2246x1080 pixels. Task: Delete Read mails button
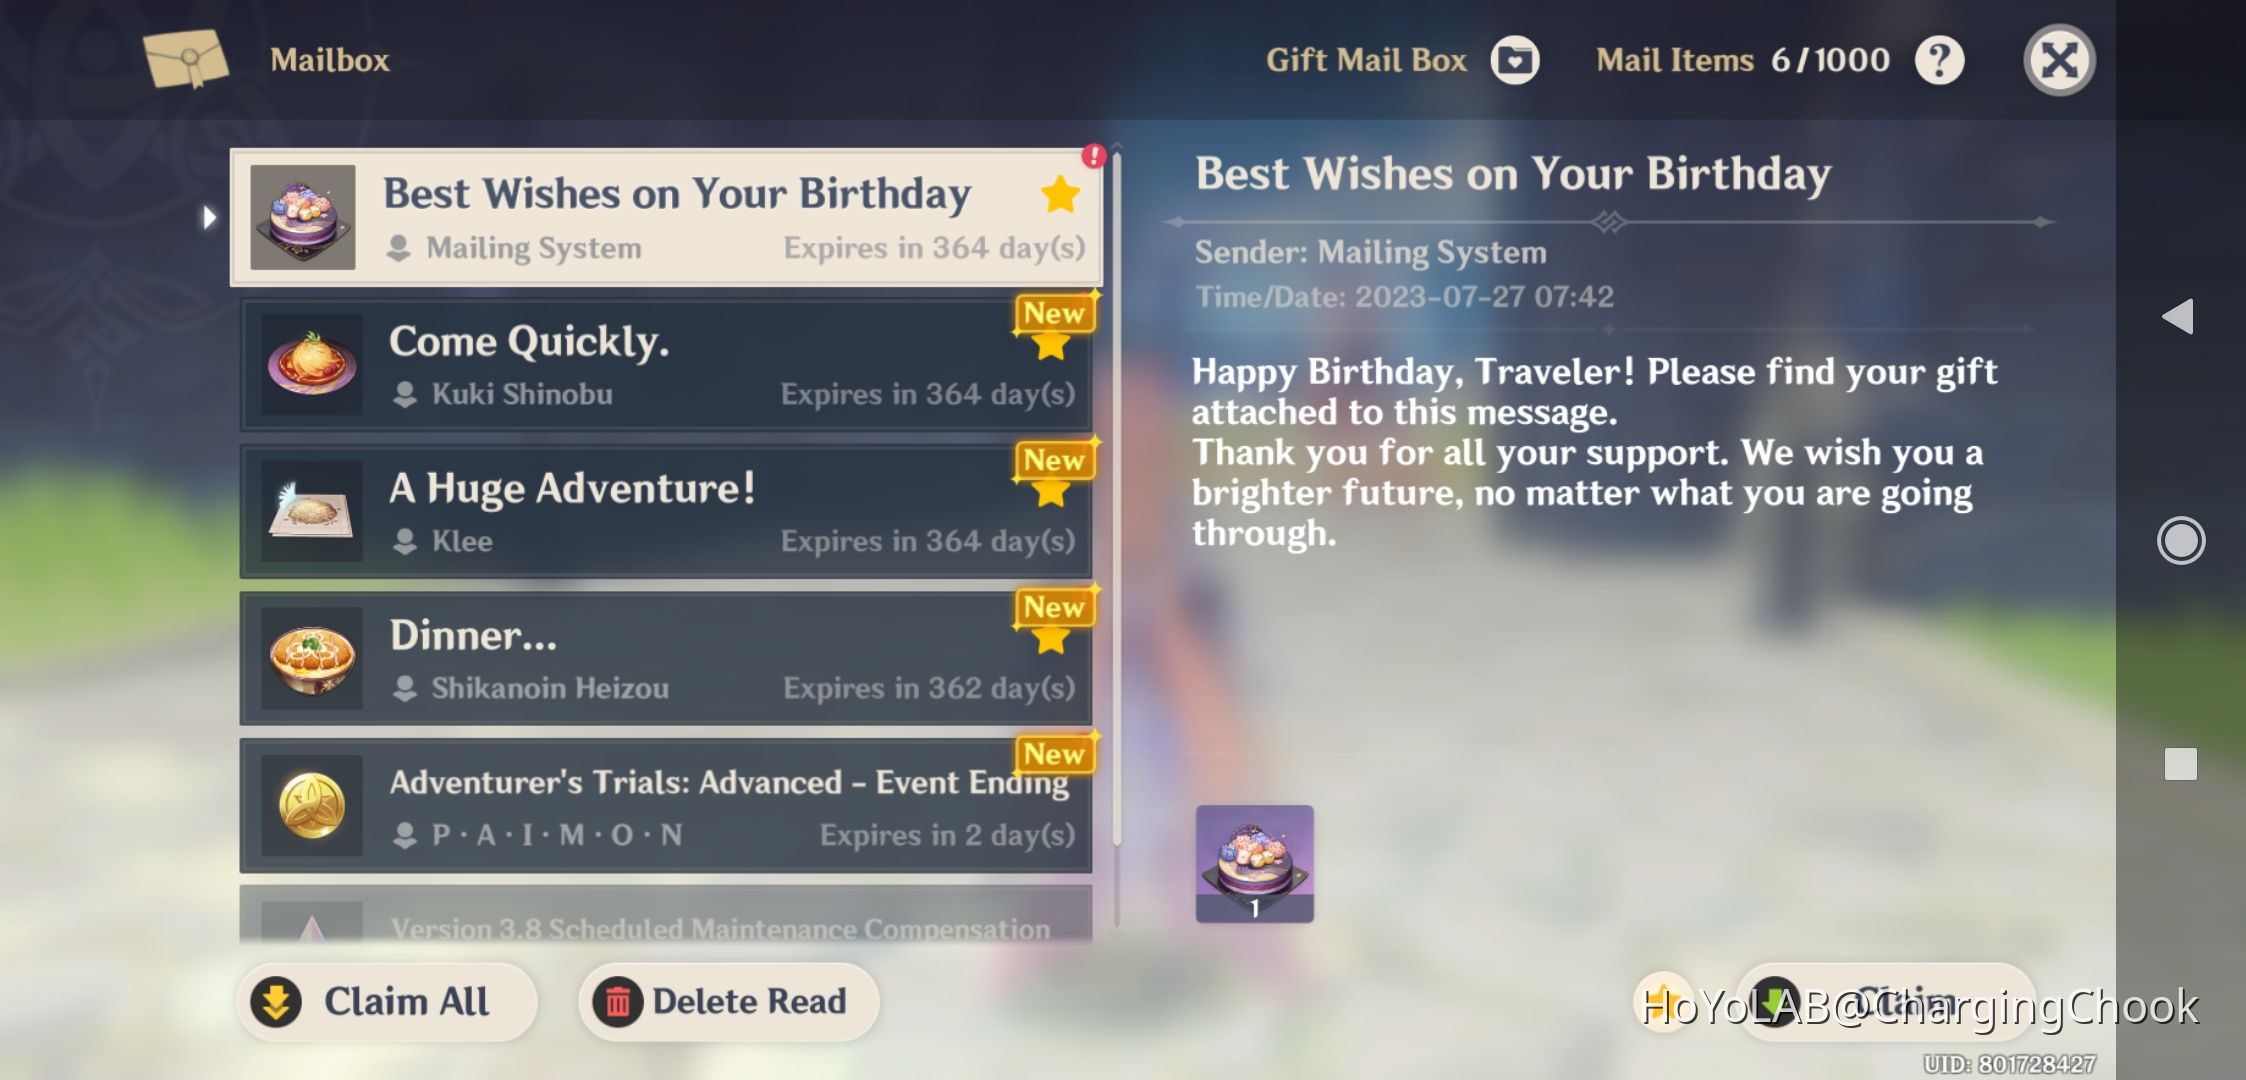[728, 1002]
